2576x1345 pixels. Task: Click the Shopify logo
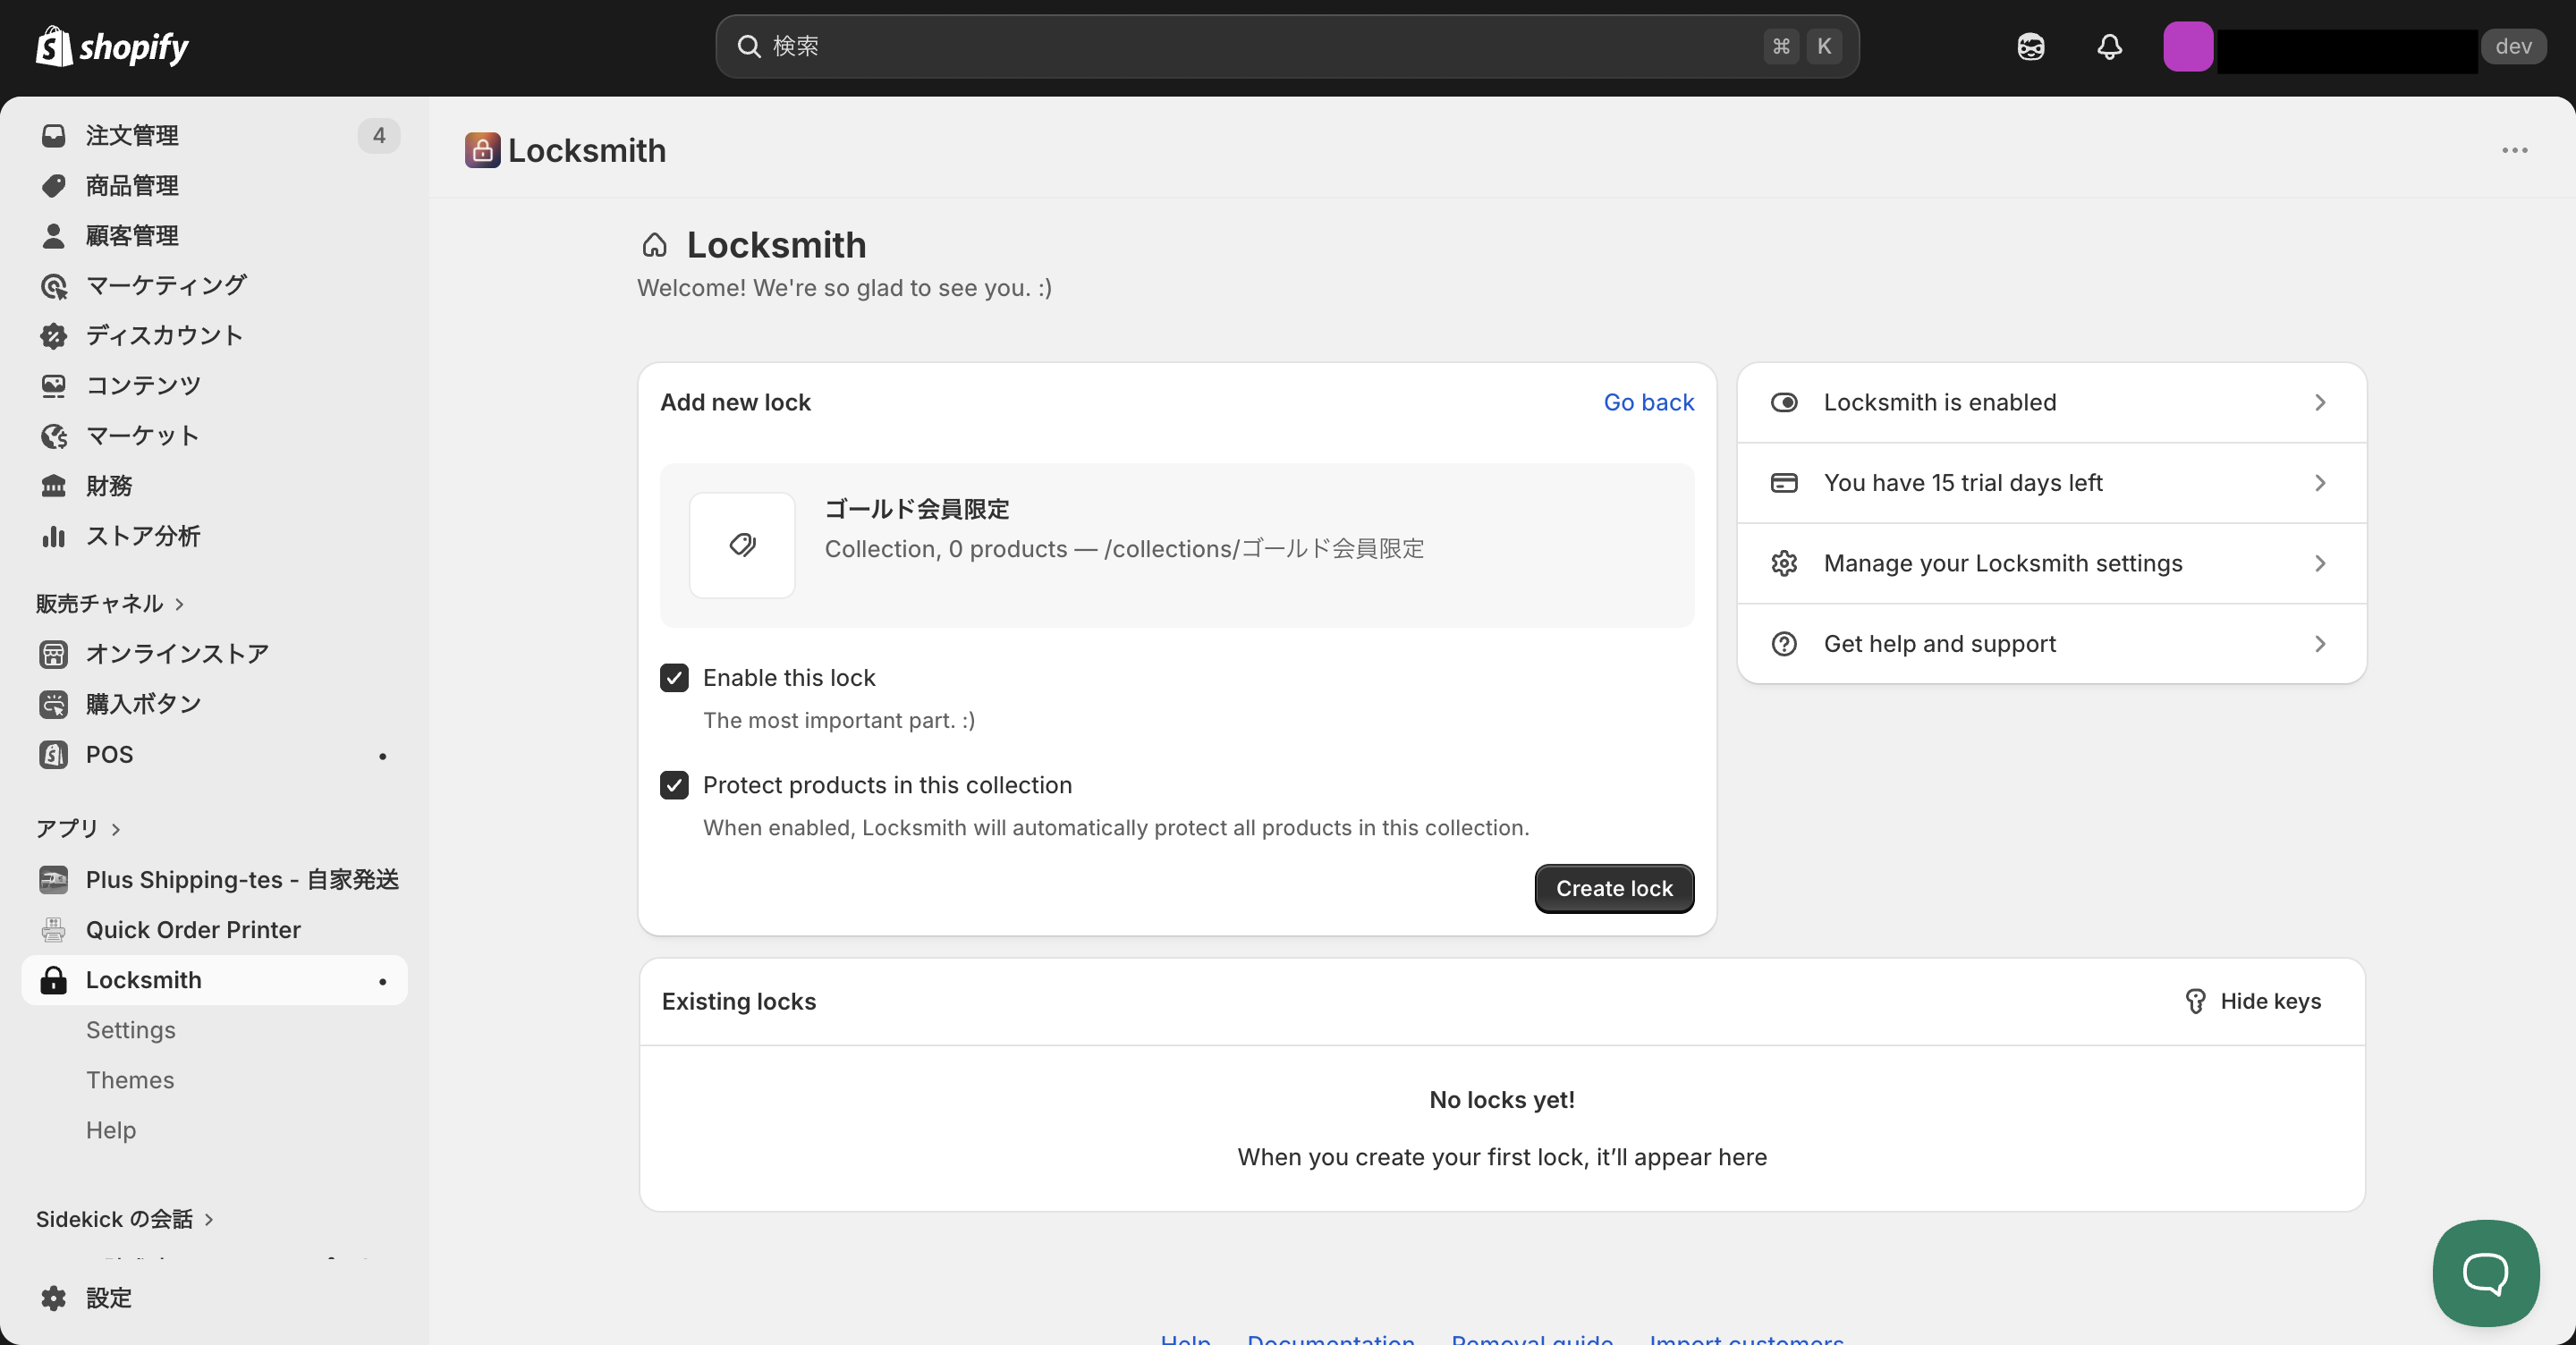point(112,46)
